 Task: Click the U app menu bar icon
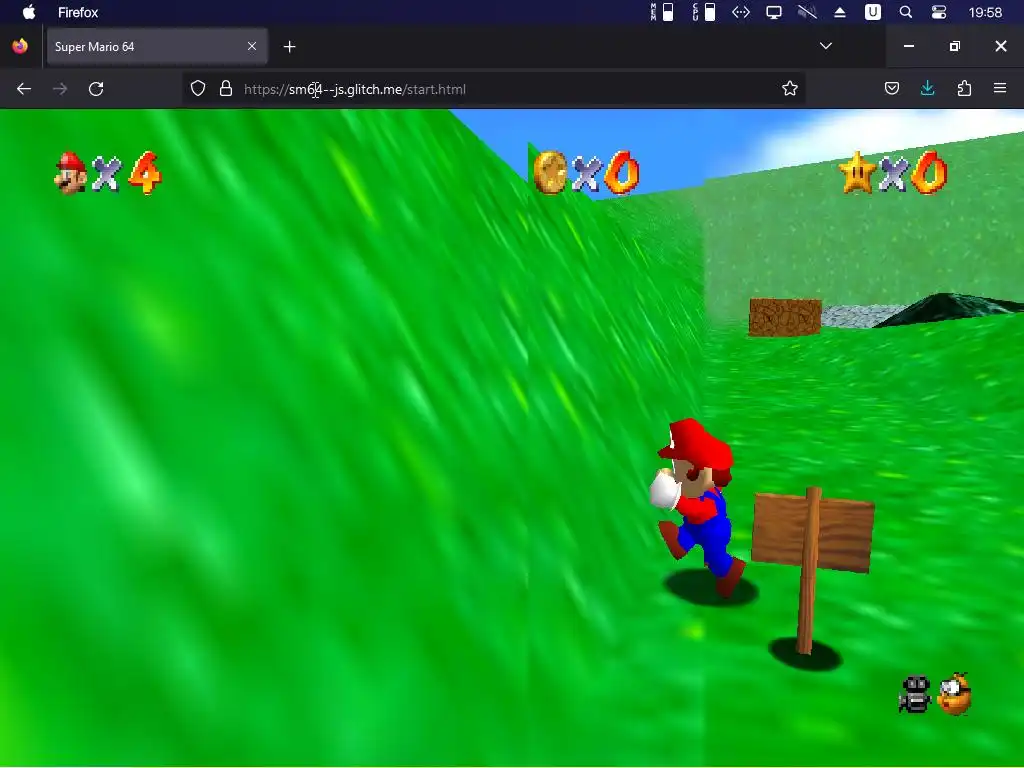click(x=872, y=12)
